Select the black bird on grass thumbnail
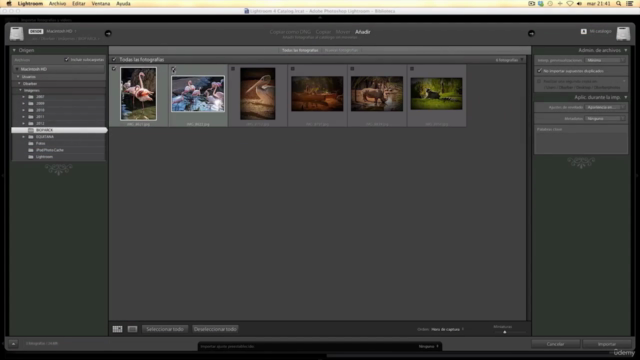 pyautogui.click(x=436, y=94)
